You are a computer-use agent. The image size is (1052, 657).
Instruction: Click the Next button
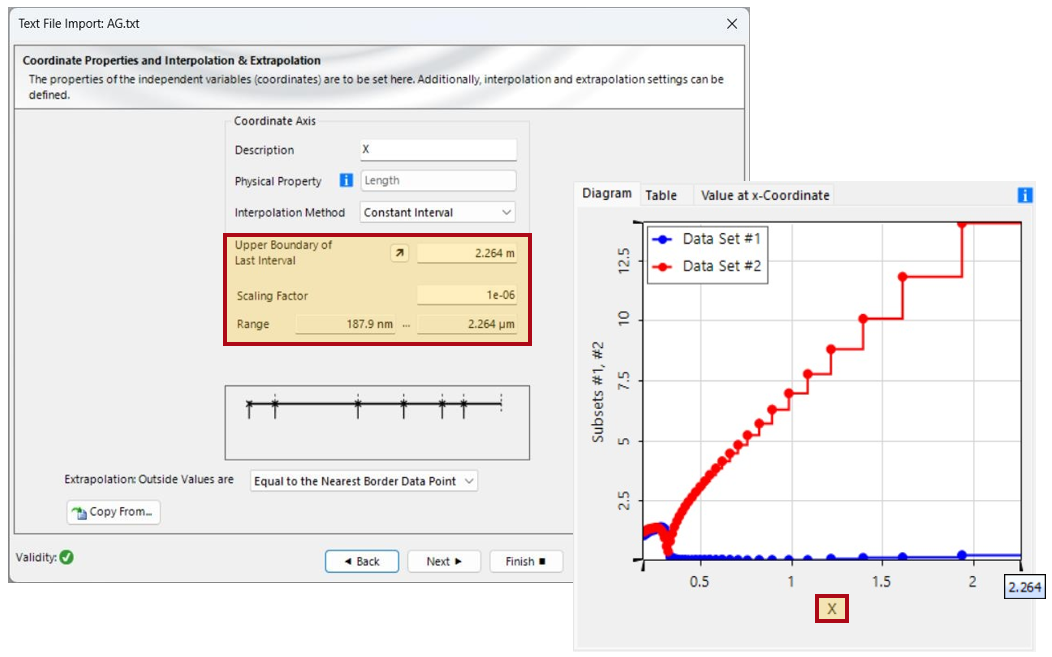[x=444, y=562]
